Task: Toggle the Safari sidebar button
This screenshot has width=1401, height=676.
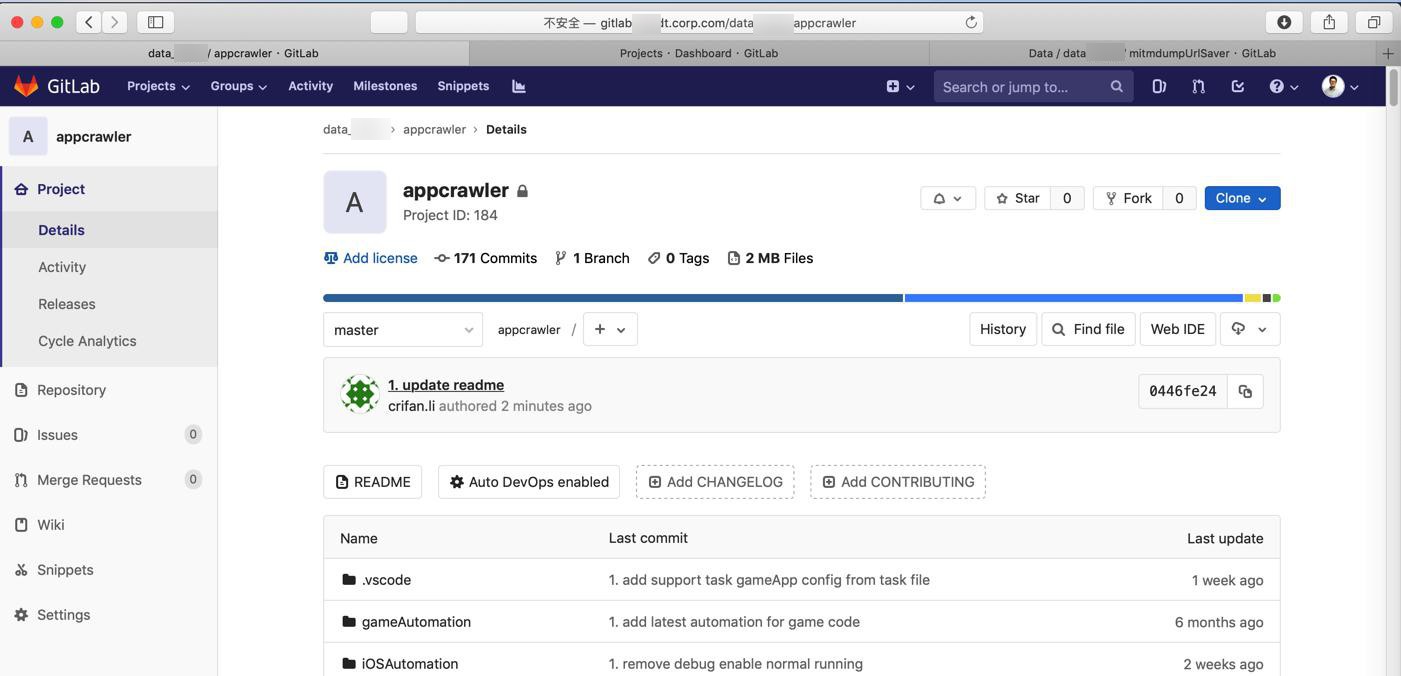Action: (156, 22)
